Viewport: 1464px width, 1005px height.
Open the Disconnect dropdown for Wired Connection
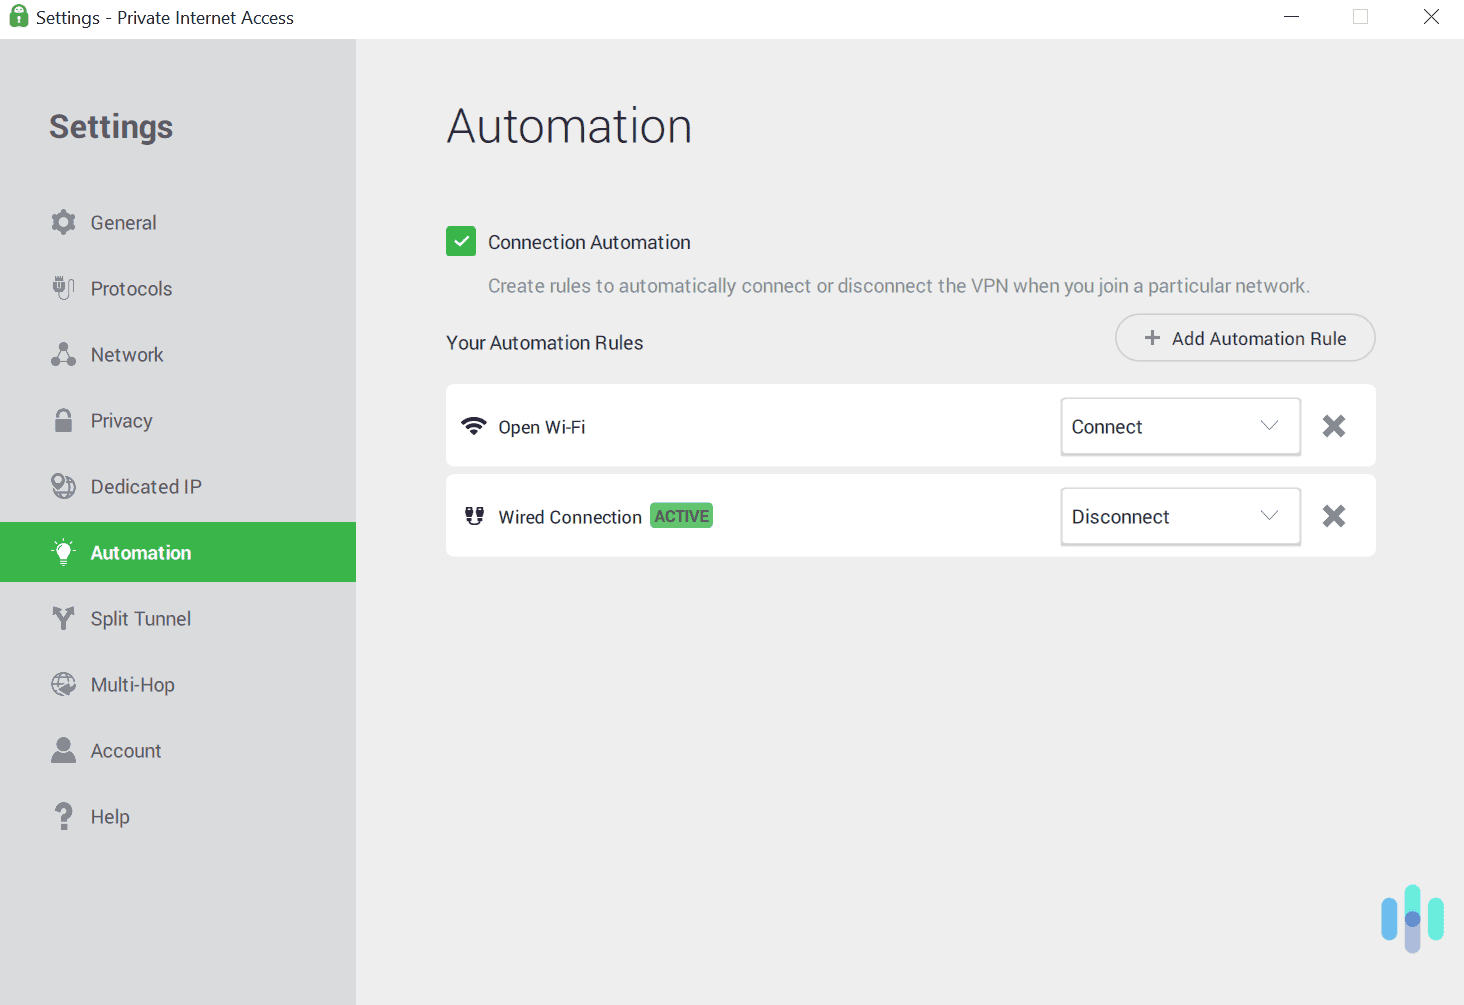(1180, 516)
